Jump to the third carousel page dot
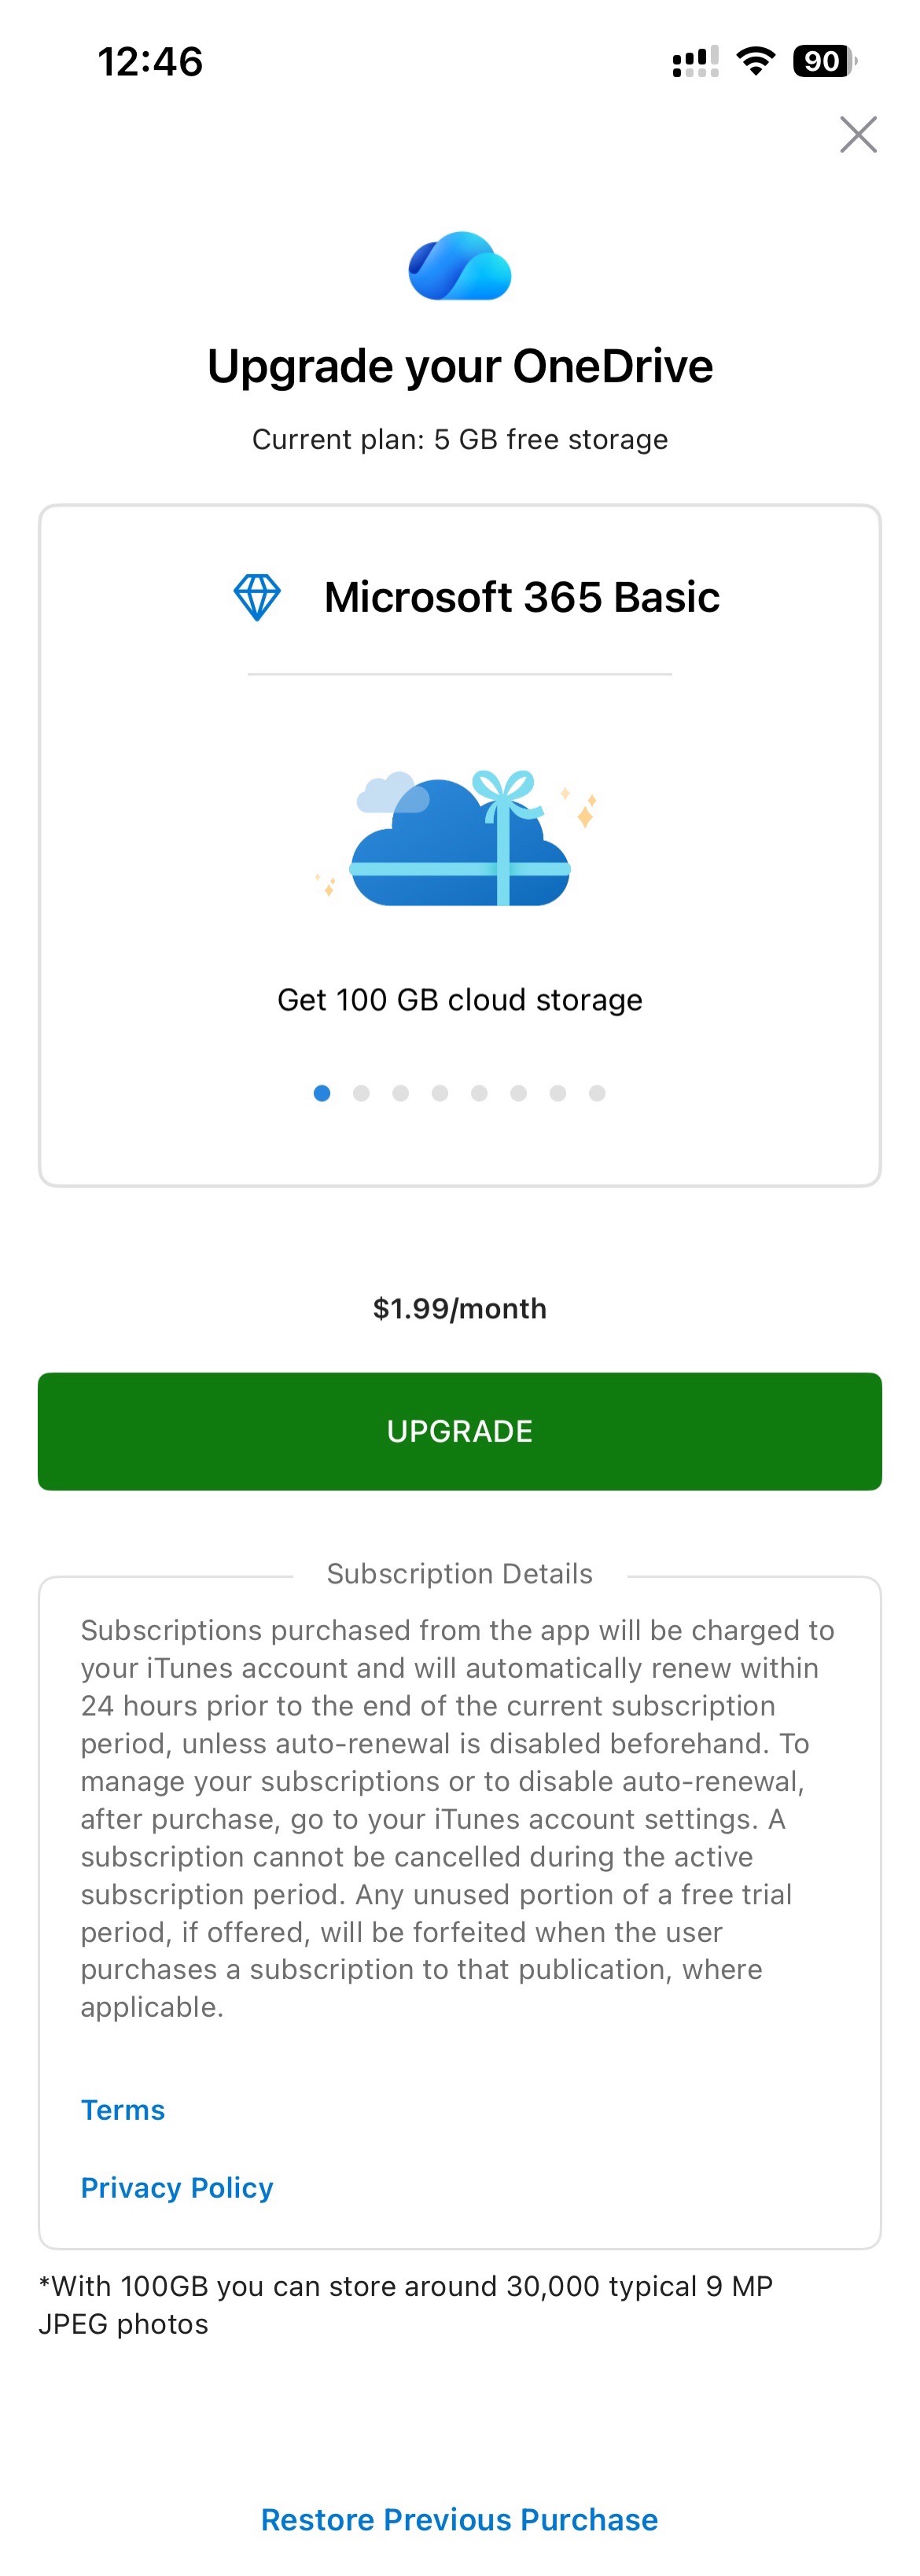This screenshot has width=920, height=2576. (400, 1093)
